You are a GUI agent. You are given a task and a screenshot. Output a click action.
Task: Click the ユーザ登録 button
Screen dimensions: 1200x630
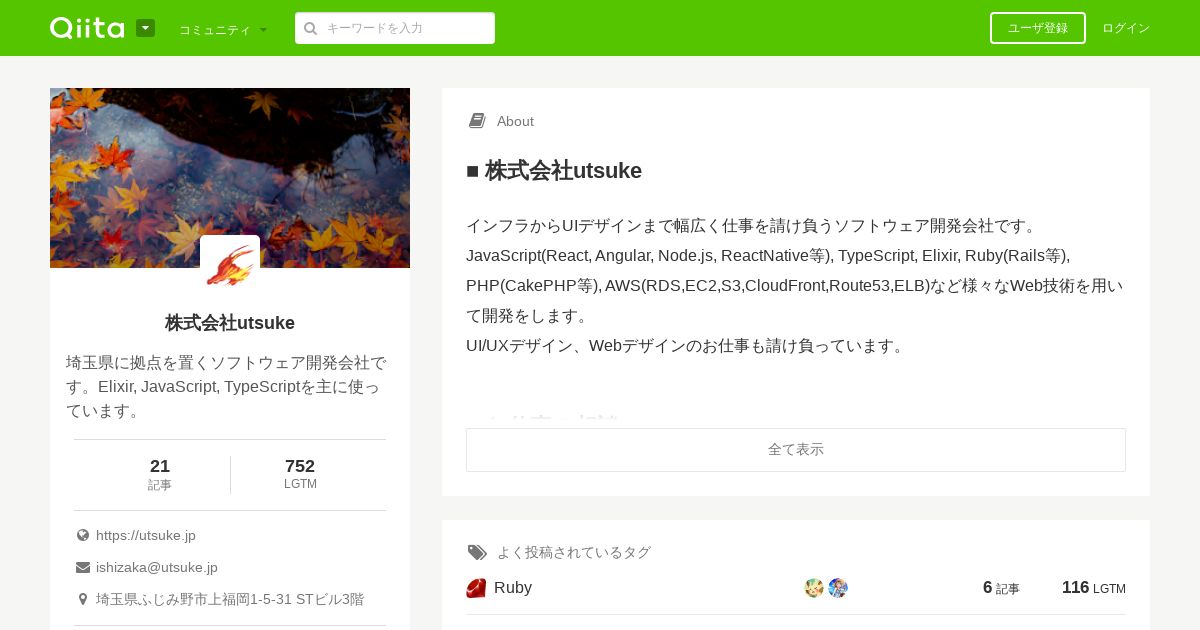tap(1038, 28)
